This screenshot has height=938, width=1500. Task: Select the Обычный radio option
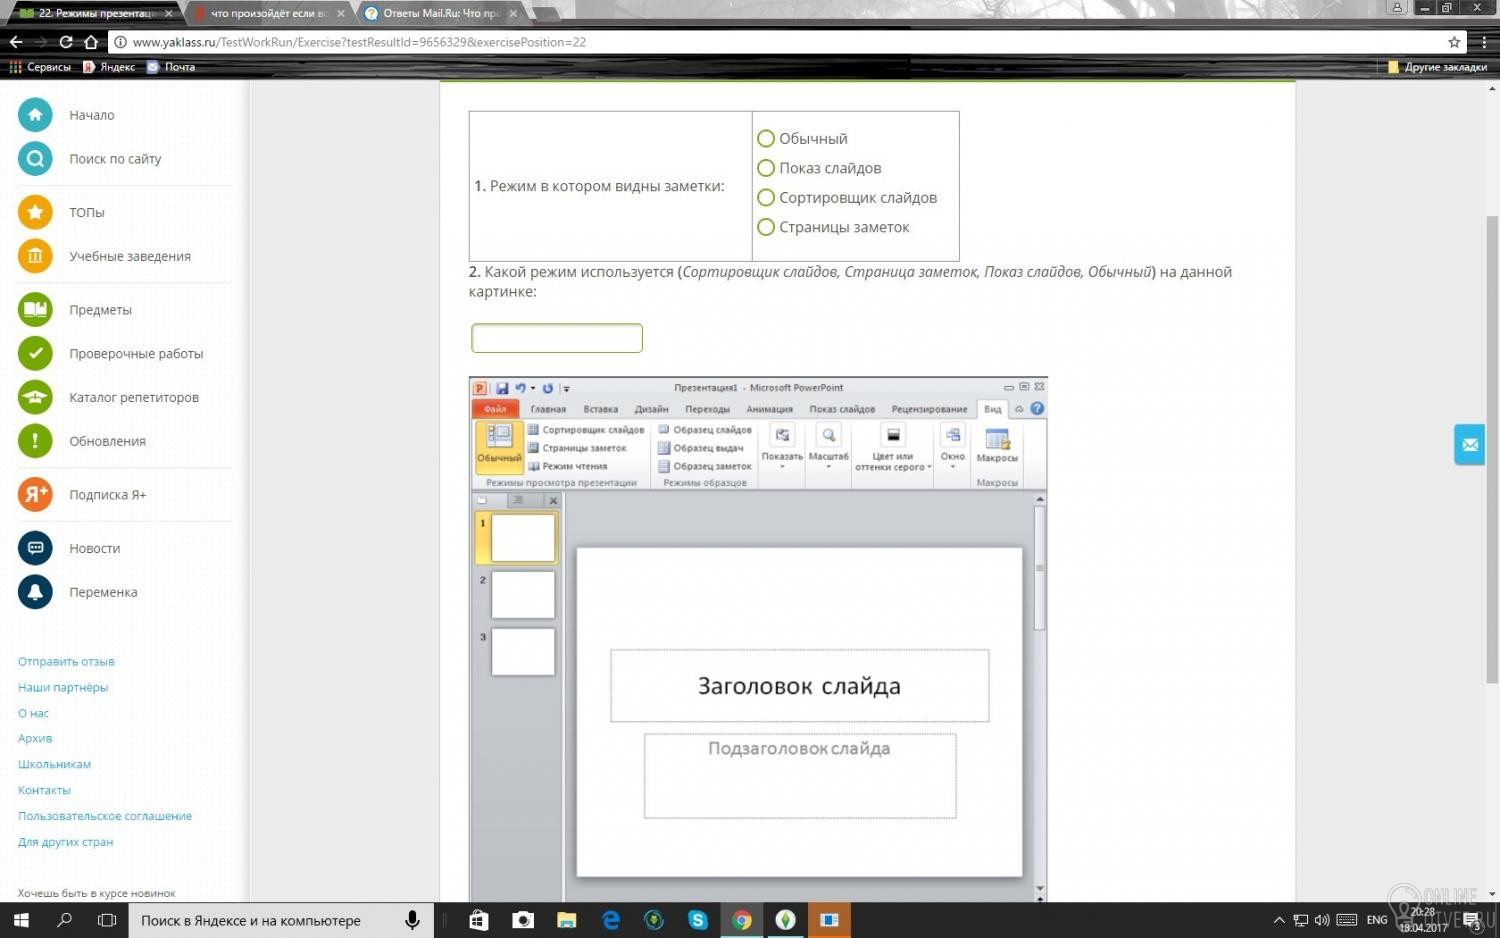tap(766, 139)
